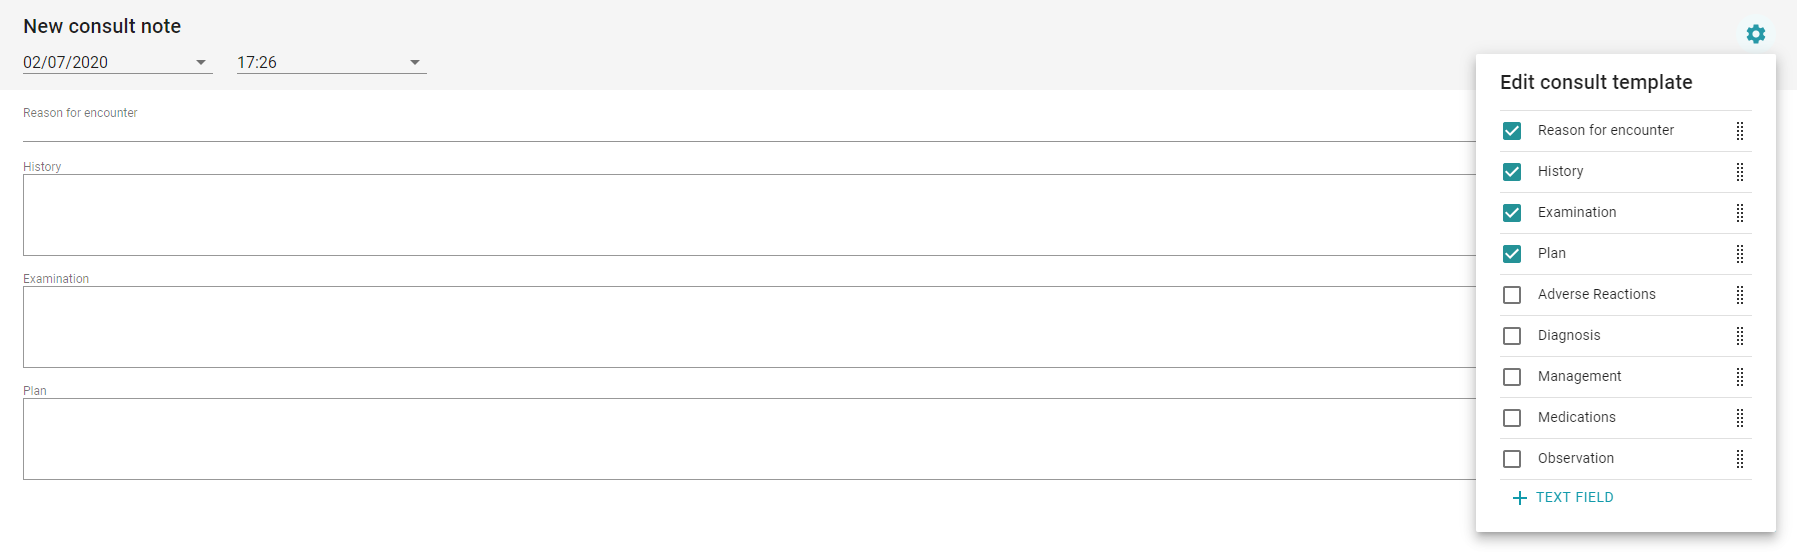This screenshot has height=553, width=1797.
Task: Click the History row drag handle
Action: click(x=1740, y=172)
